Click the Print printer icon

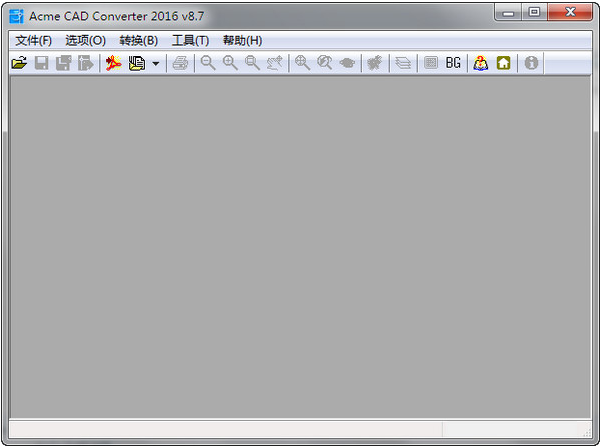[x=180, y=63]
